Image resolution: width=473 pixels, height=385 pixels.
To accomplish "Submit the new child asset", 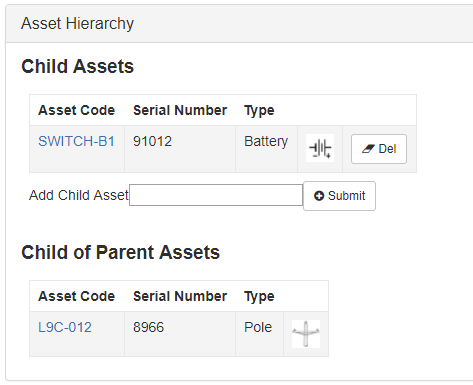I will tap(339, 196).
